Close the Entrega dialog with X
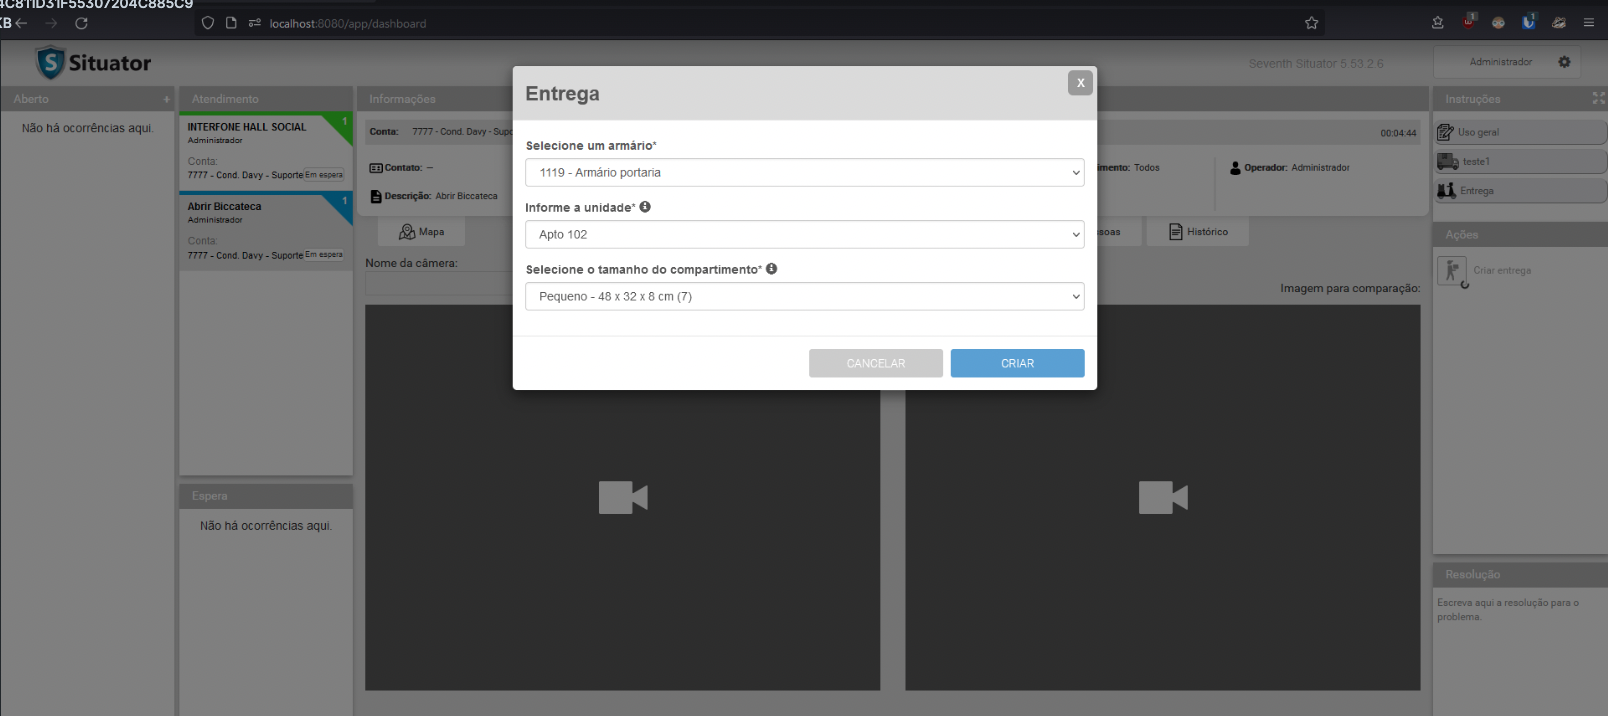 click(x=1080, y=83)
